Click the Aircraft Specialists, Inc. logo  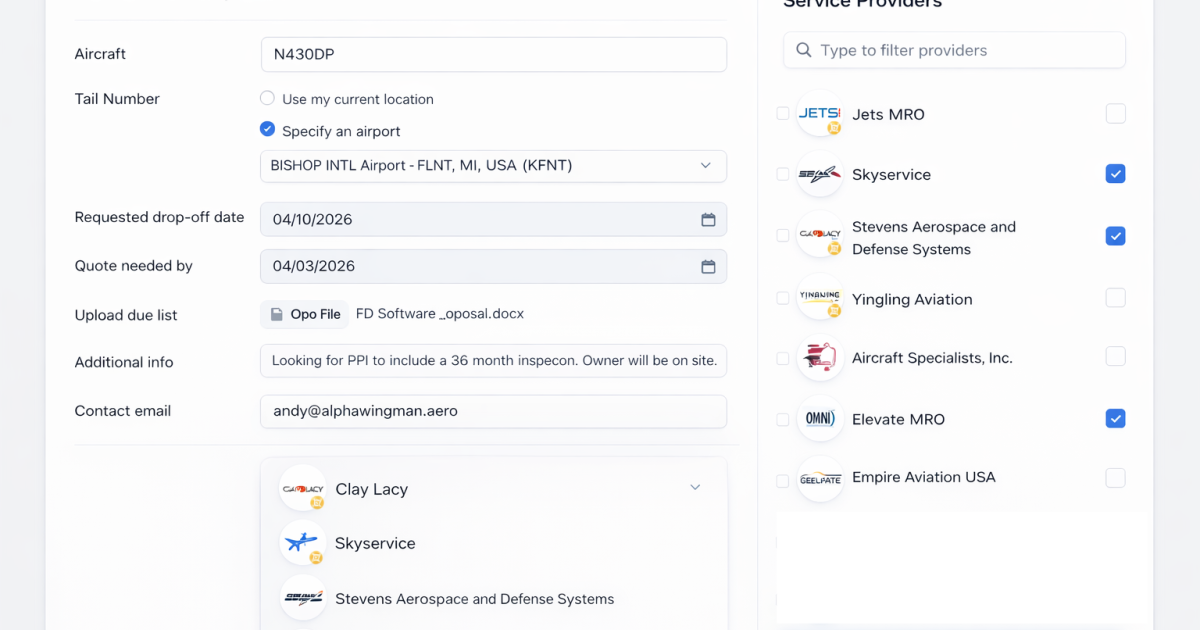(820, 356)
